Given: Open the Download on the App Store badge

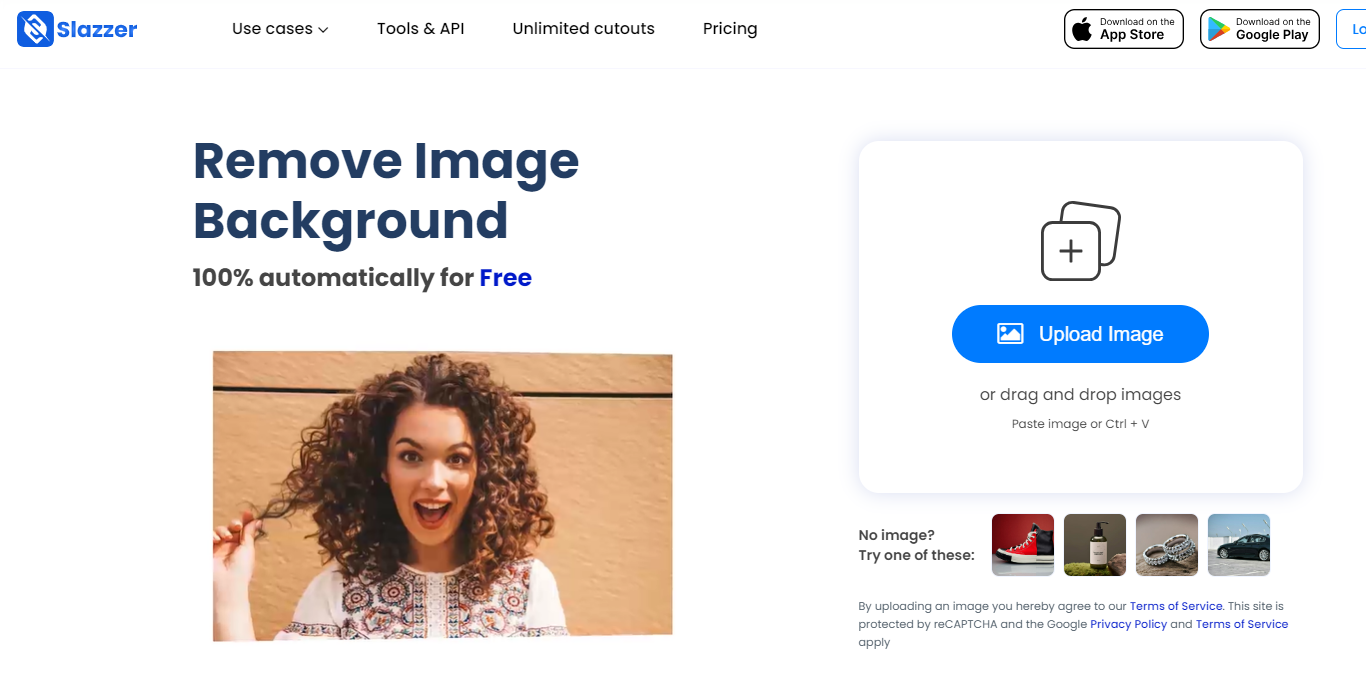Looking at the screenshot, I should [1124, 29].
